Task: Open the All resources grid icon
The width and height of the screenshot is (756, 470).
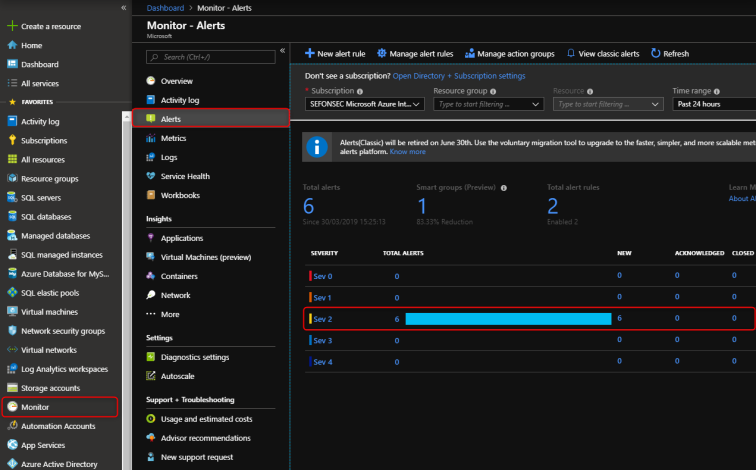Action: pos(12,159)
